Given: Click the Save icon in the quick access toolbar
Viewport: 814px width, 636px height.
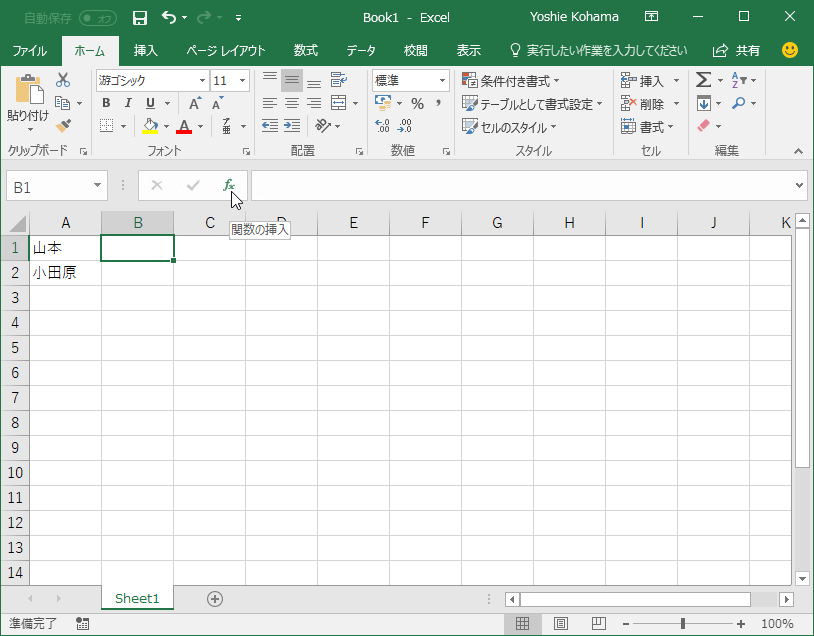Looking at the screenshot, I should [x=140, y=18].
